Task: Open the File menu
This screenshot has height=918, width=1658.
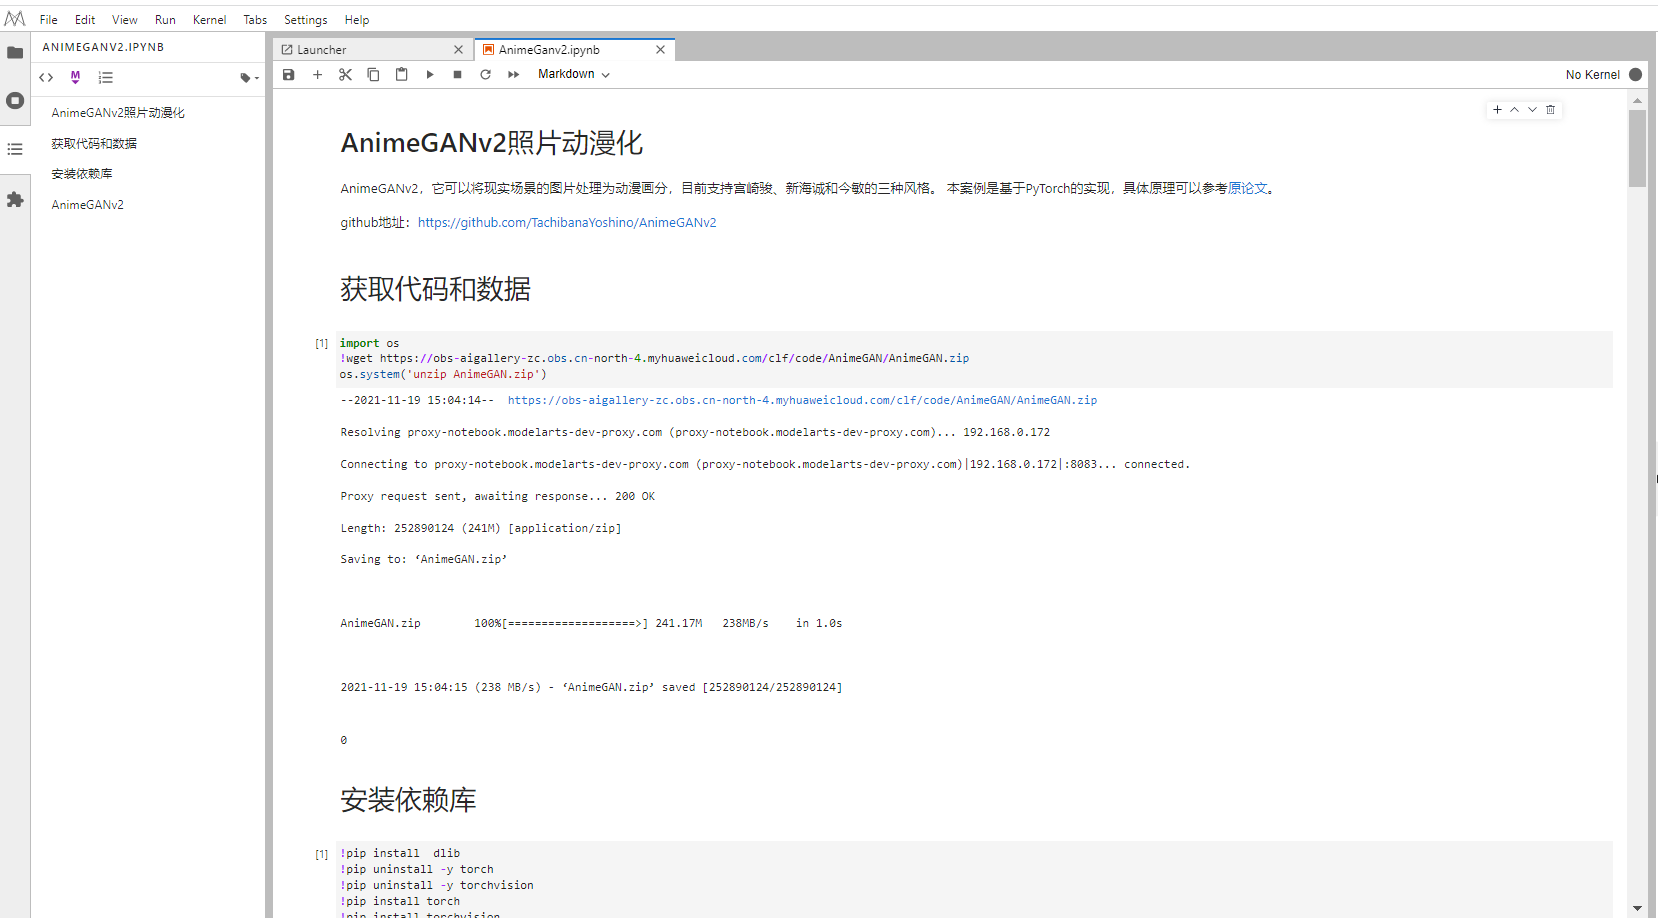Action: pyautogui.click(x=48, y=20)
